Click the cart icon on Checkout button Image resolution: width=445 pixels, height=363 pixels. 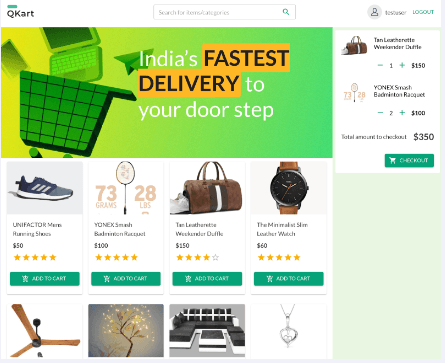[x=393, y=160]
